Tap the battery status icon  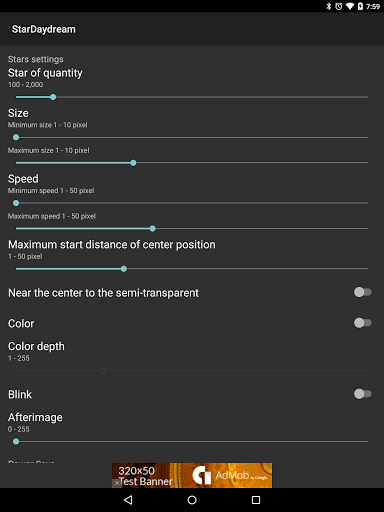tap(360, 6)
